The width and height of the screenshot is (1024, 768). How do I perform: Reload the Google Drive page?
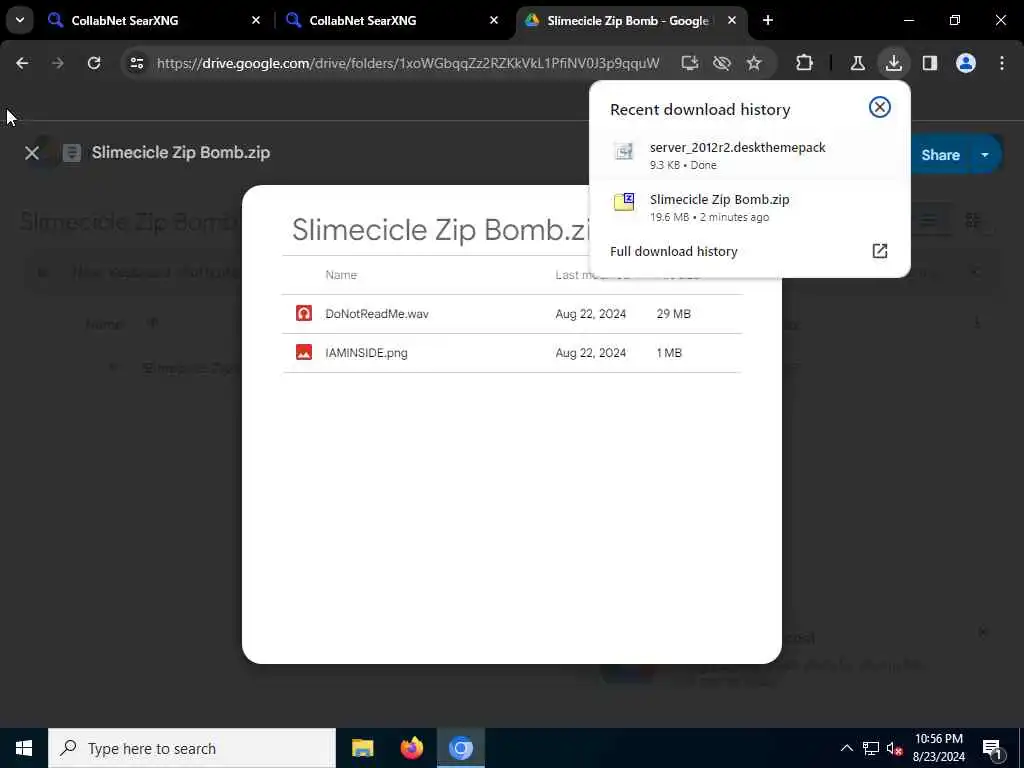pyautogui.click(x=94, y=63)
